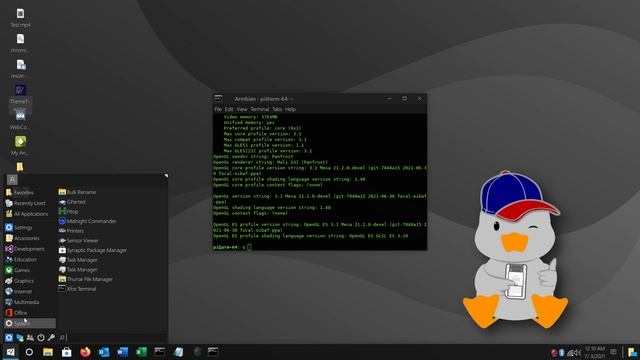Image resolution: width=640 pixels, height=360 pixels.
Task: Select Accessories category
Action: point(22,238)
